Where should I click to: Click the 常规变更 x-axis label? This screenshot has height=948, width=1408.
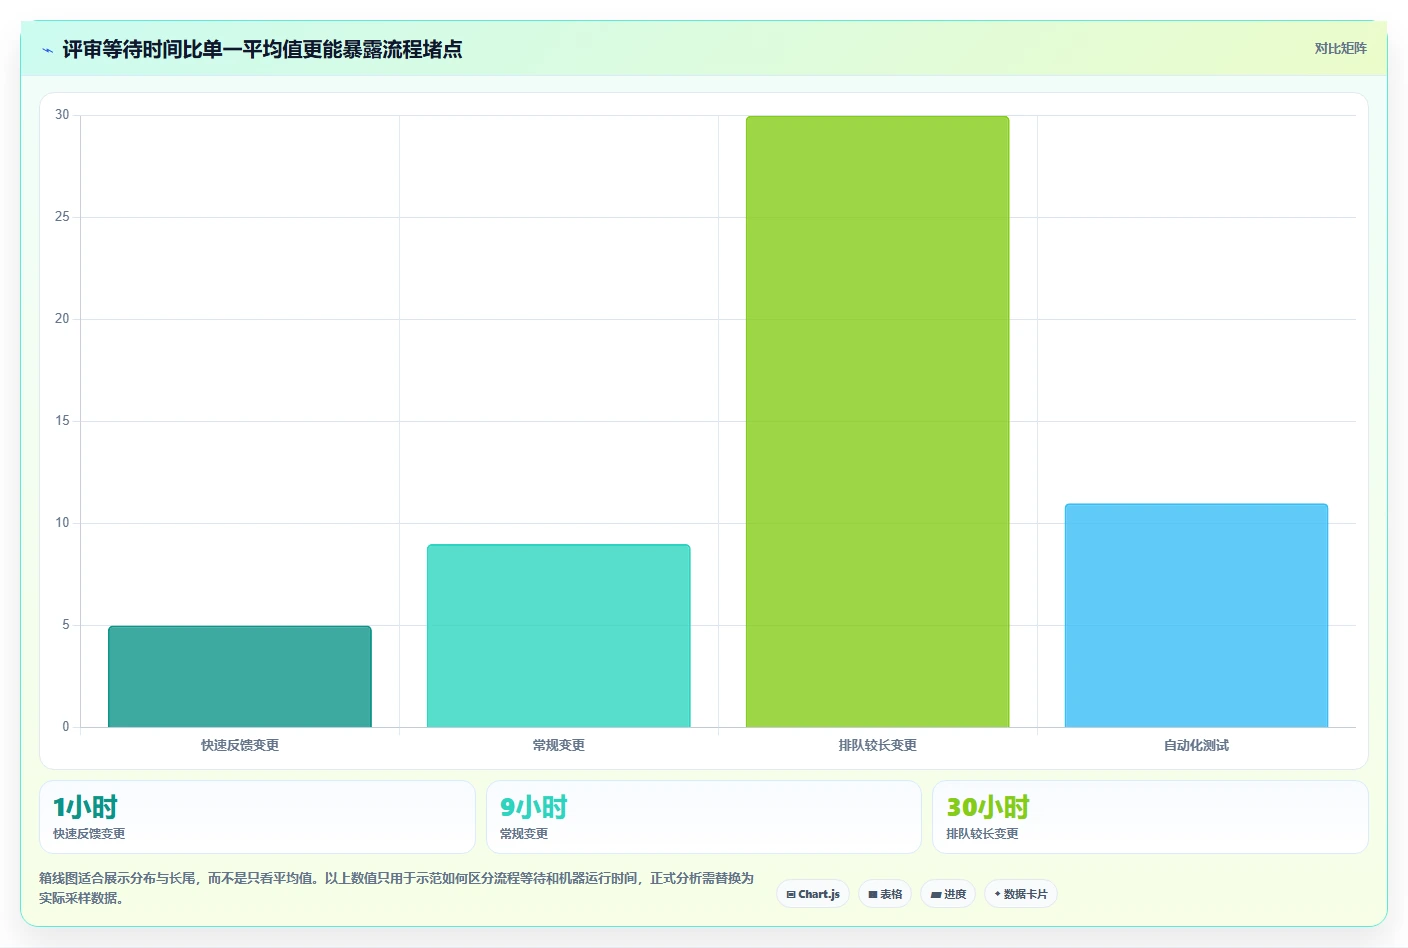point(558,745)
